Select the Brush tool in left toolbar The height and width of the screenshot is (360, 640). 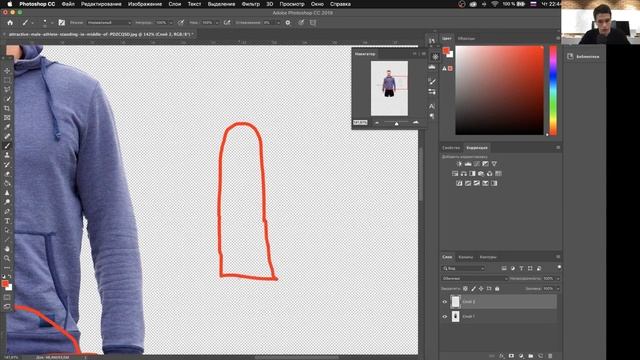click(7, 146)
